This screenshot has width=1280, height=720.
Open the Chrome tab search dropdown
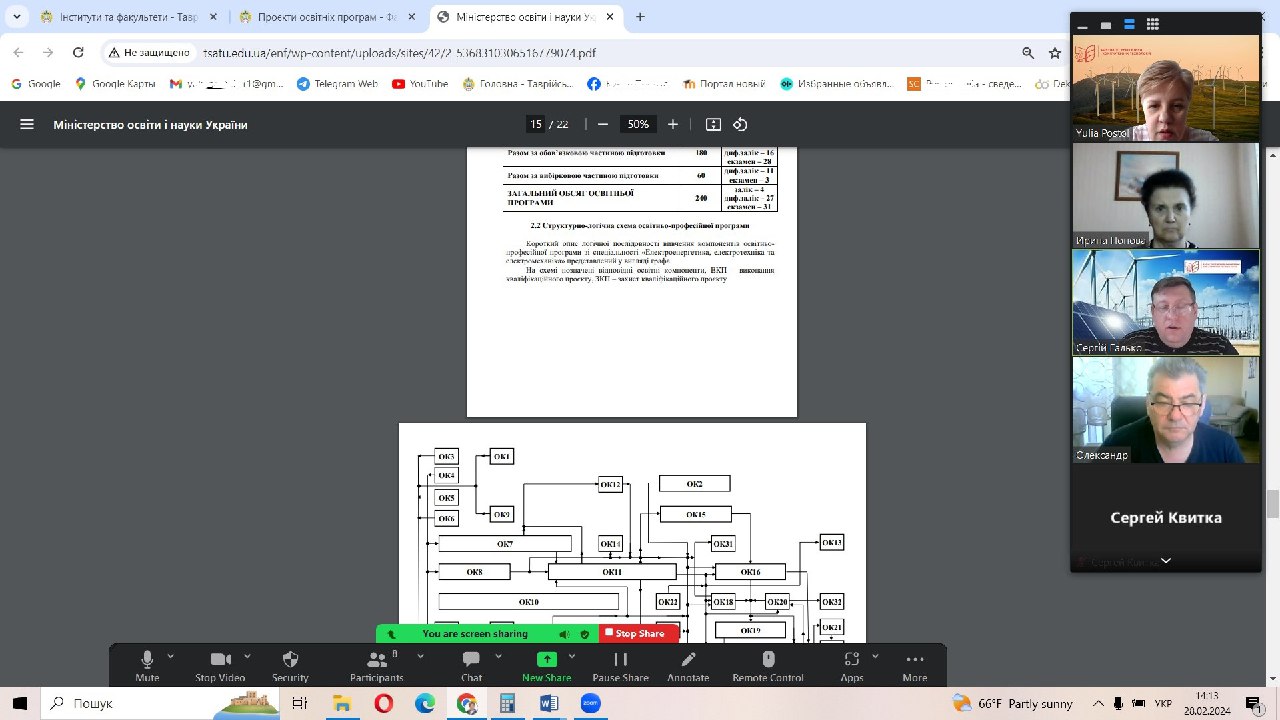(x=17, y=17)
